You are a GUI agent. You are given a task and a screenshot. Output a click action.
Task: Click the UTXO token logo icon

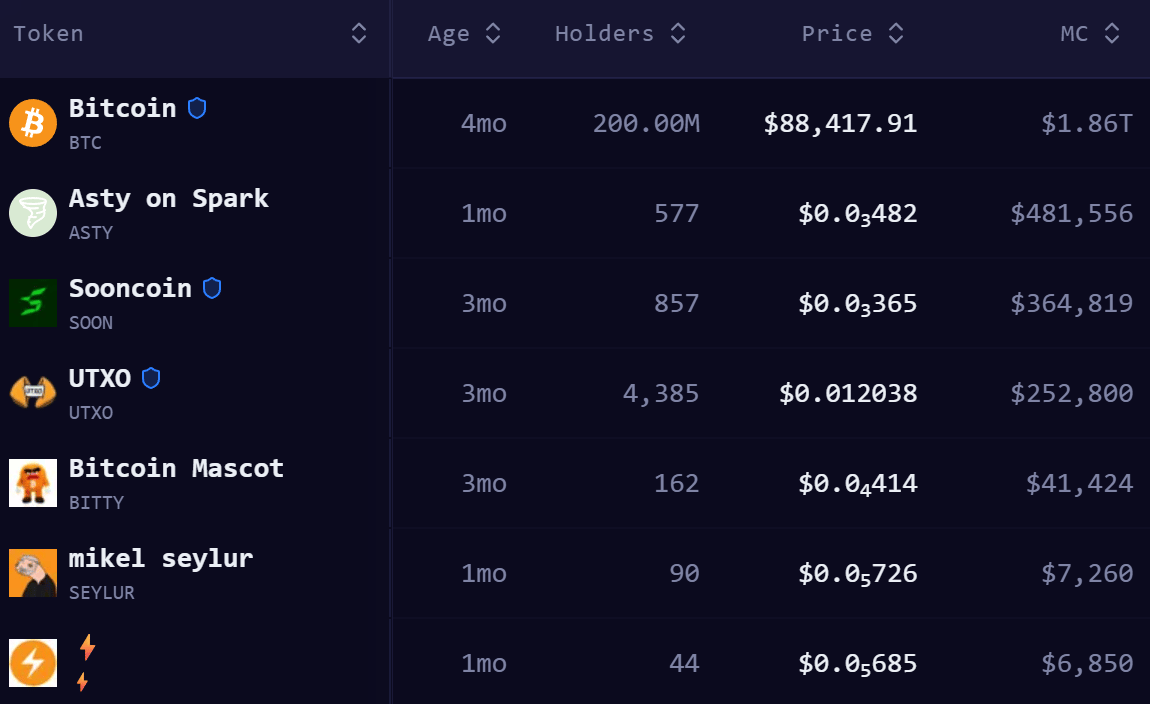(33, 392)
